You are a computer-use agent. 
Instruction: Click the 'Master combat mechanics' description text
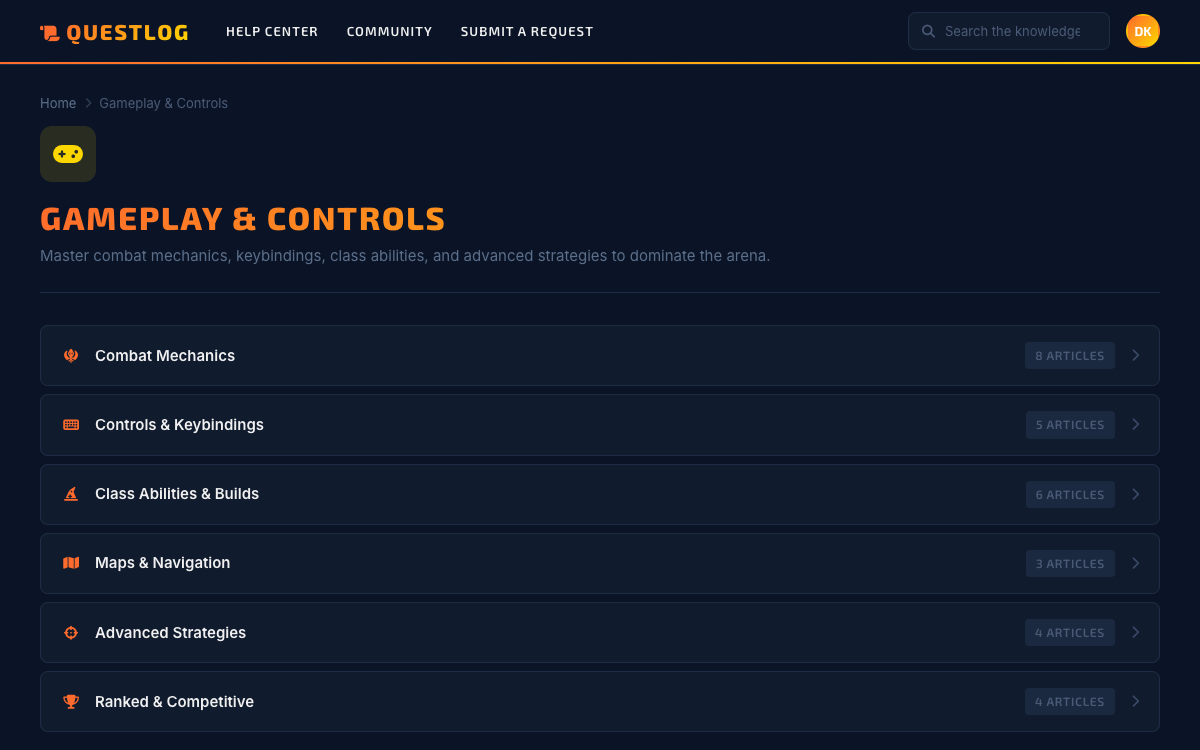(405, 256)
